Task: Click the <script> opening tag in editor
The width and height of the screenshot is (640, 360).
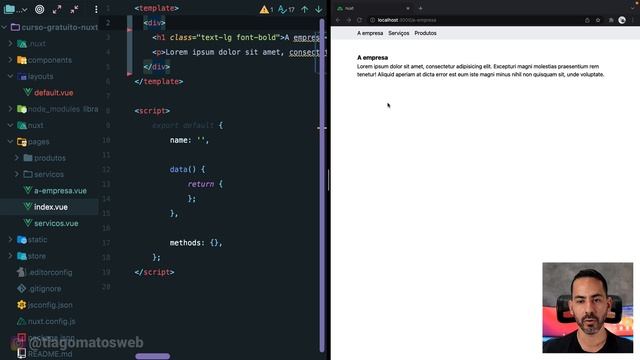Action: tap(152, 111)
